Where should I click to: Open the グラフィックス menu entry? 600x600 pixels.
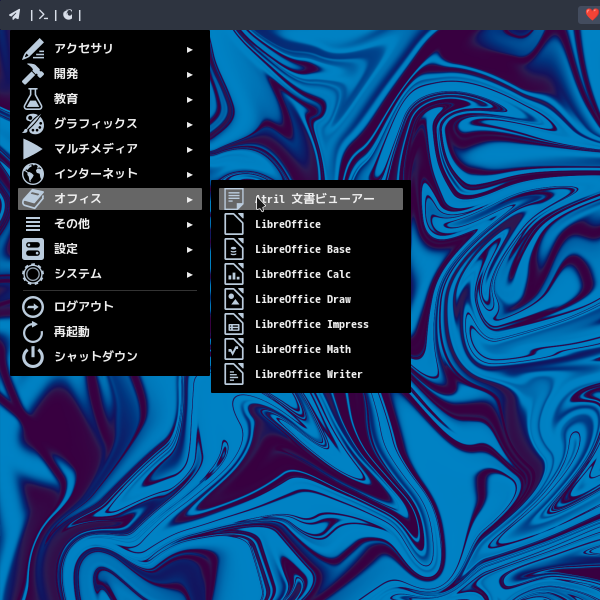(110, 124)
